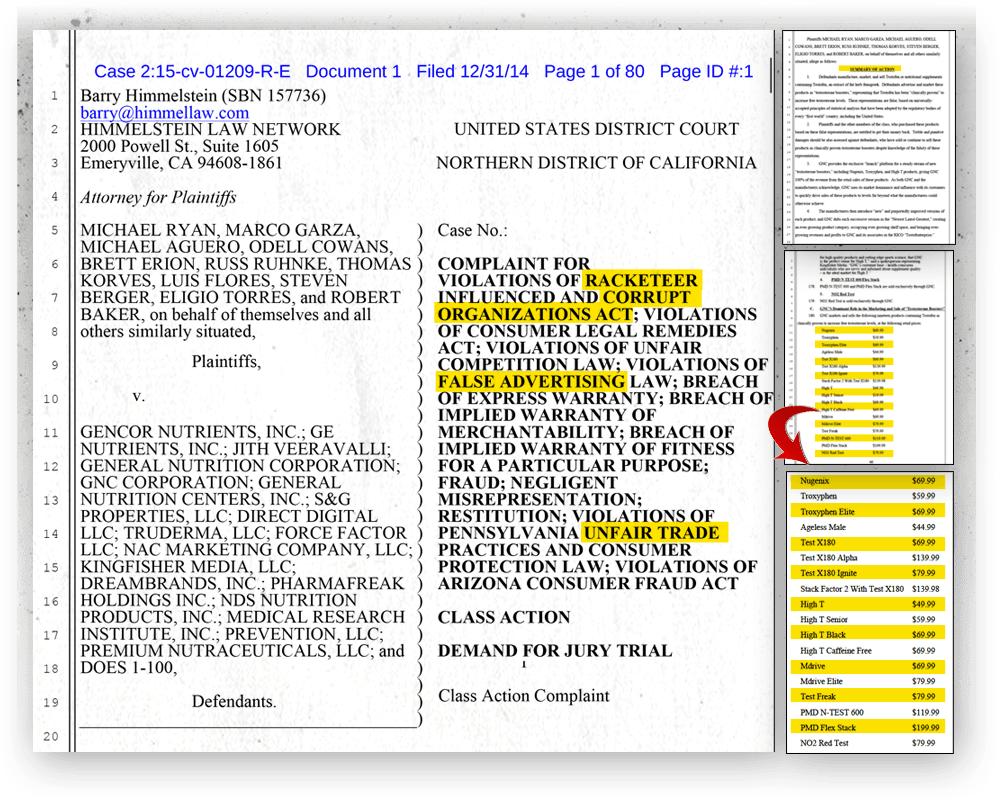Click the Nugenix row in price list
This screenshot has width=999, height=800.
point(868,480)
